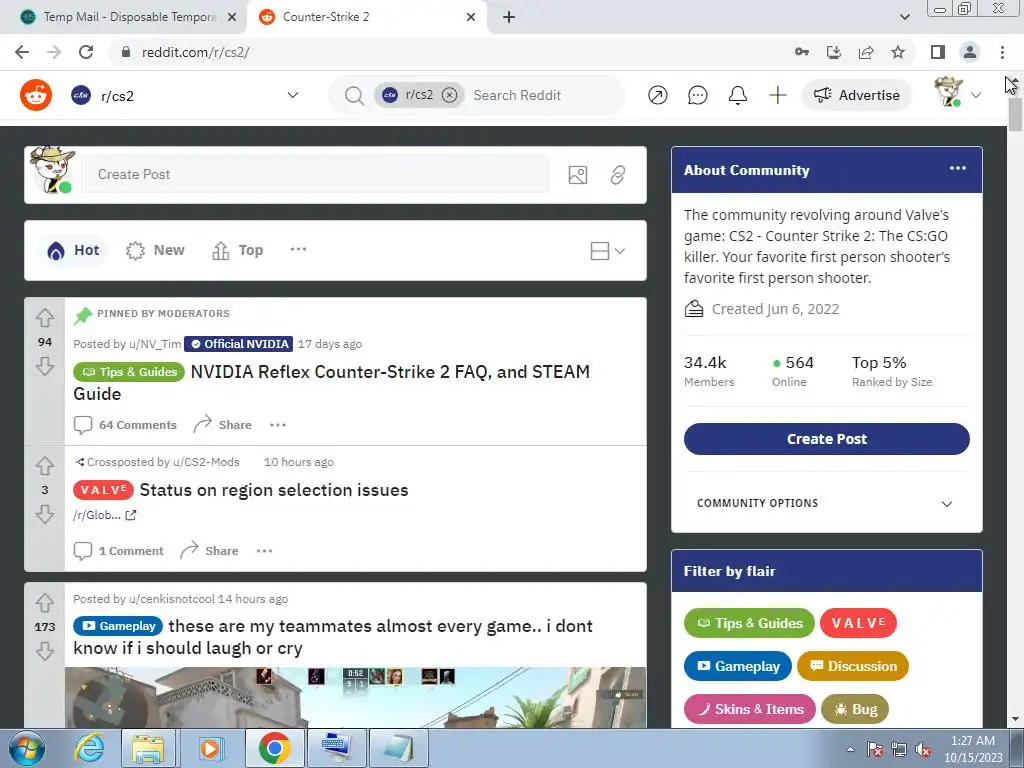This screenshot has width=1024, height=768.
Task: Bookmark this page with star icon
Action: coord(899,52)
